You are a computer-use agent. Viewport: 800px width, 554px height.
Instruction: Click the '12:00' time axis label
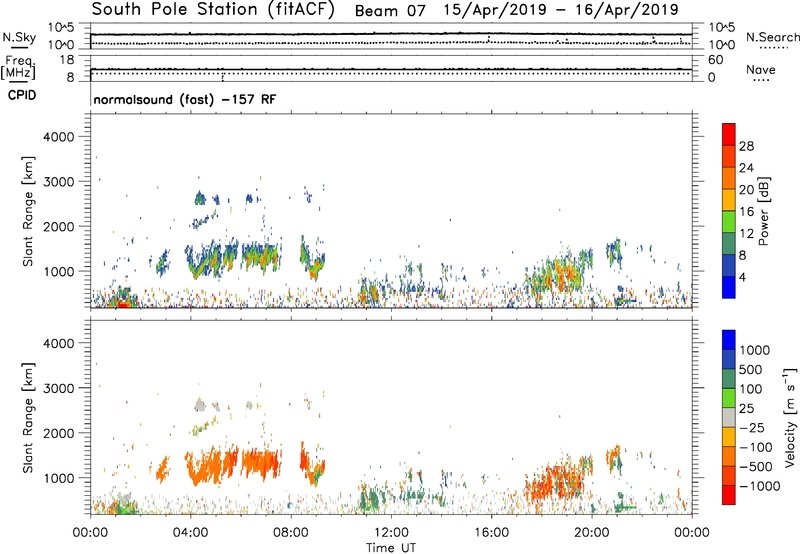click(x=391, y=533)
